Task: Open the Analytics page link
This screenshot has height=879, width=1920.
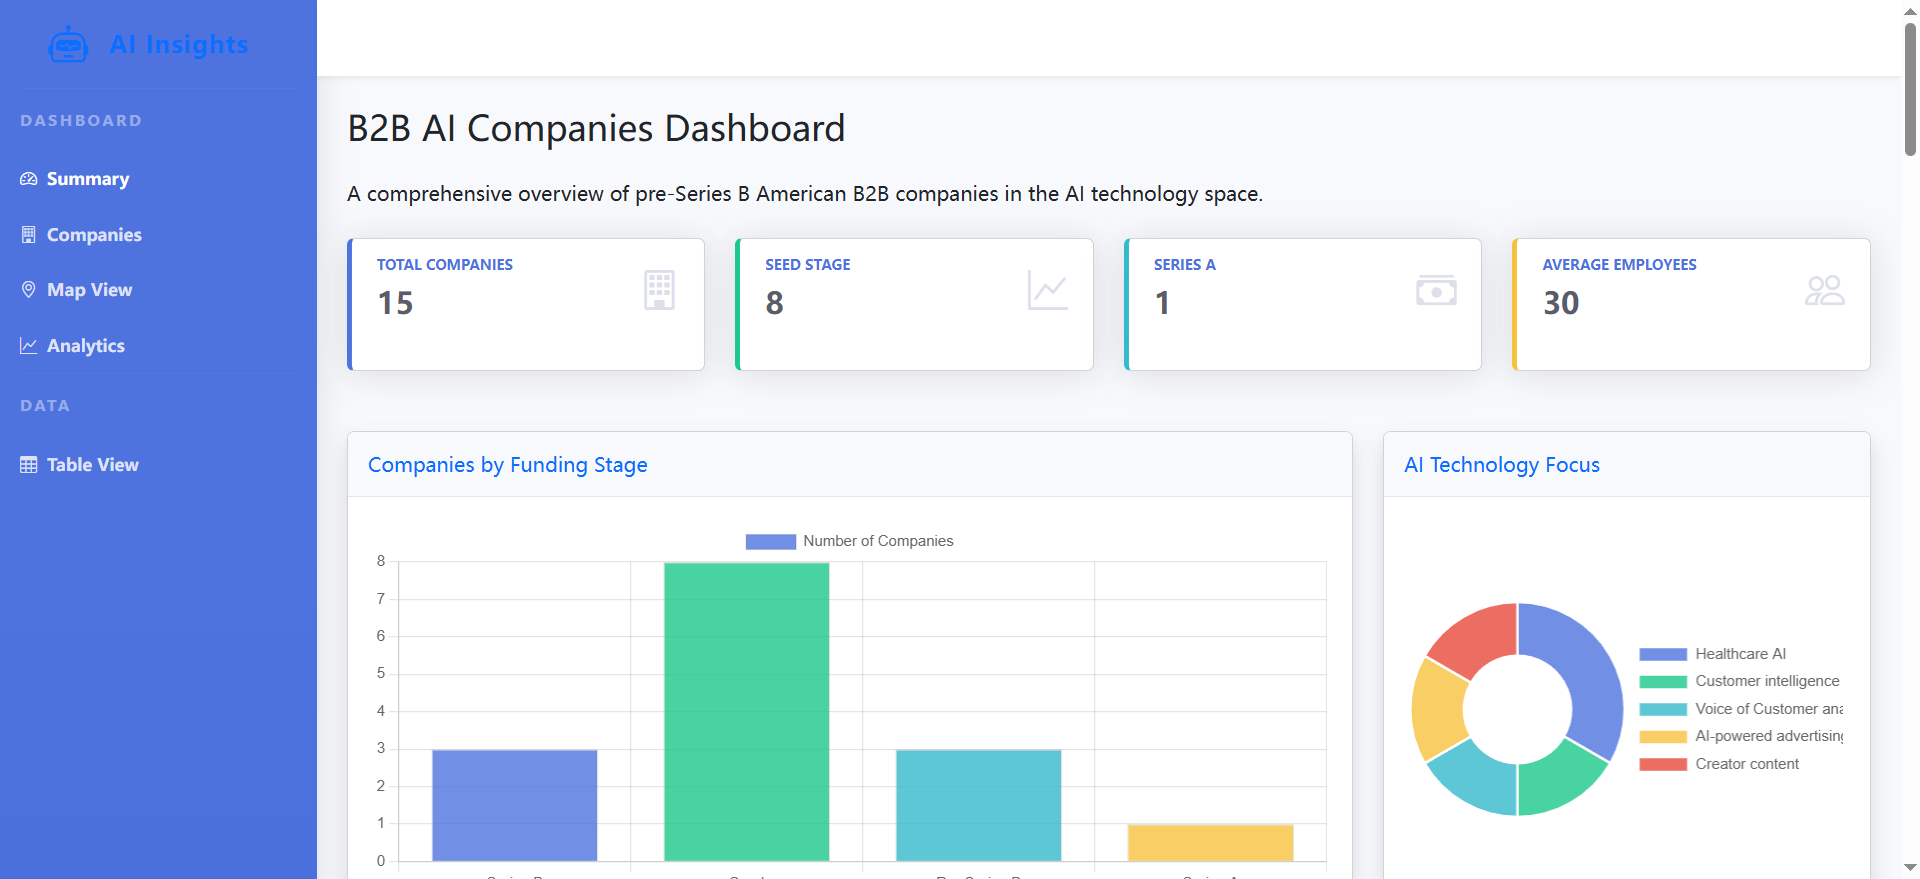Action: [x=85, y=346]
